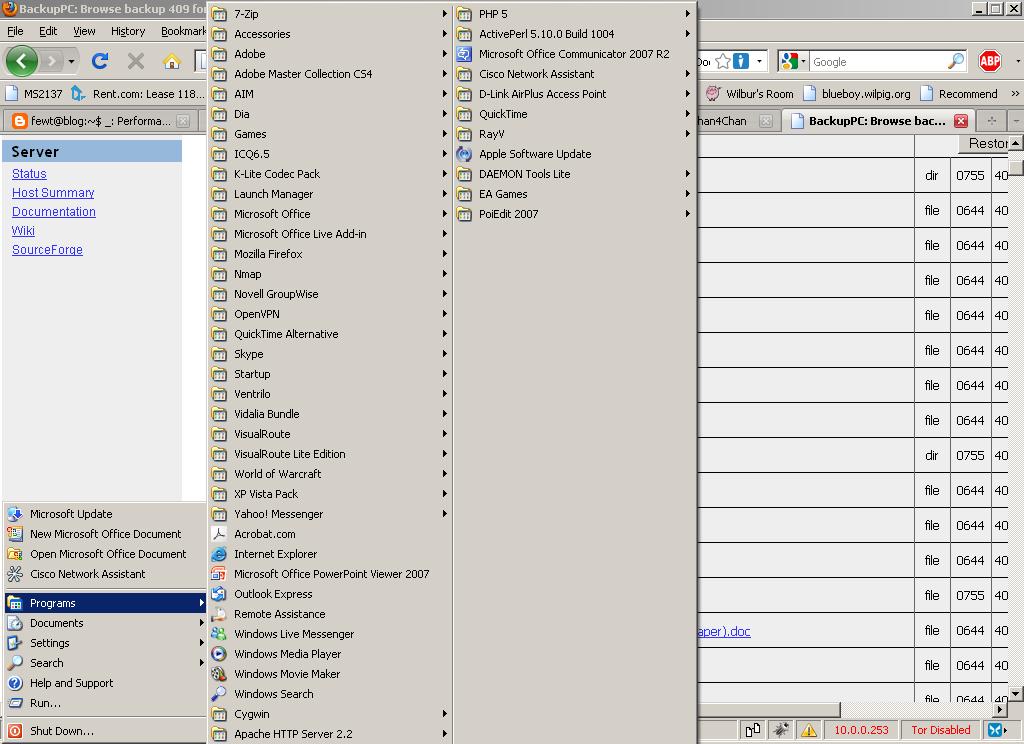1024x744 pixels.
Task: Expand the Mozilla Firefox folder
Action: (330, 253)
